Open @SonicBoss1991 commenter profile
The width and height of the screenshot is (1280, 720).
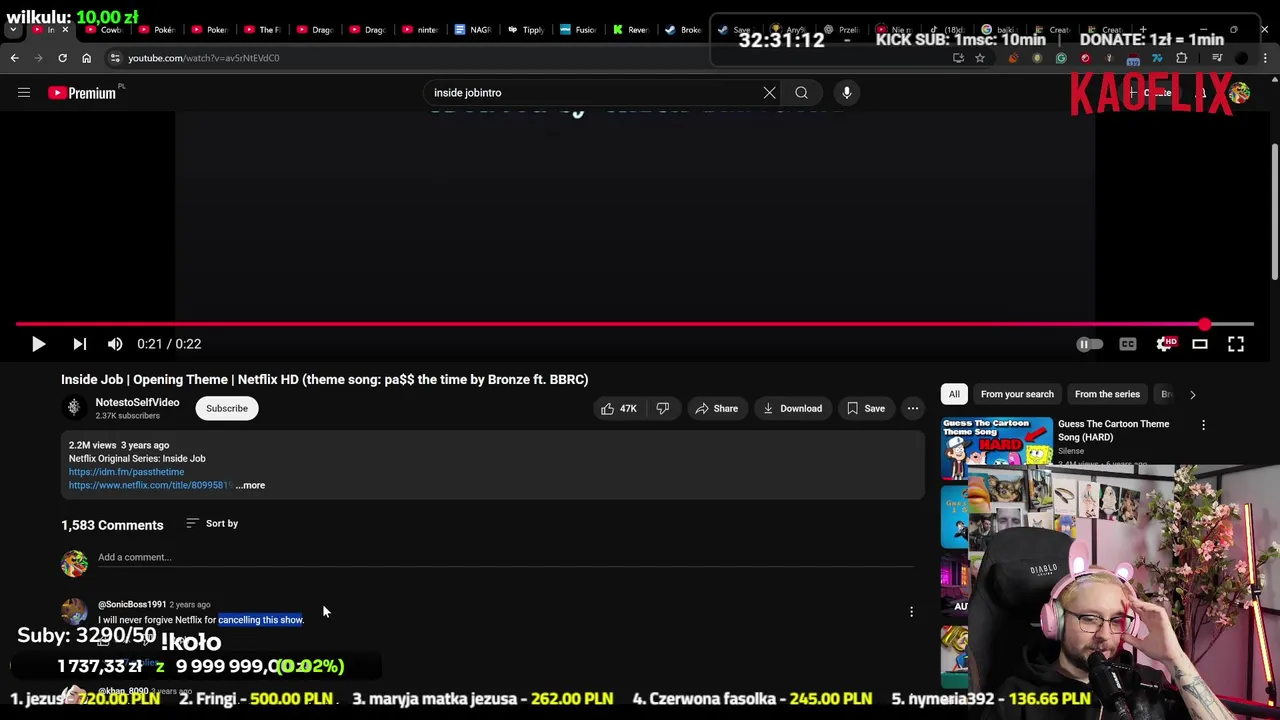tap(132, 604)
